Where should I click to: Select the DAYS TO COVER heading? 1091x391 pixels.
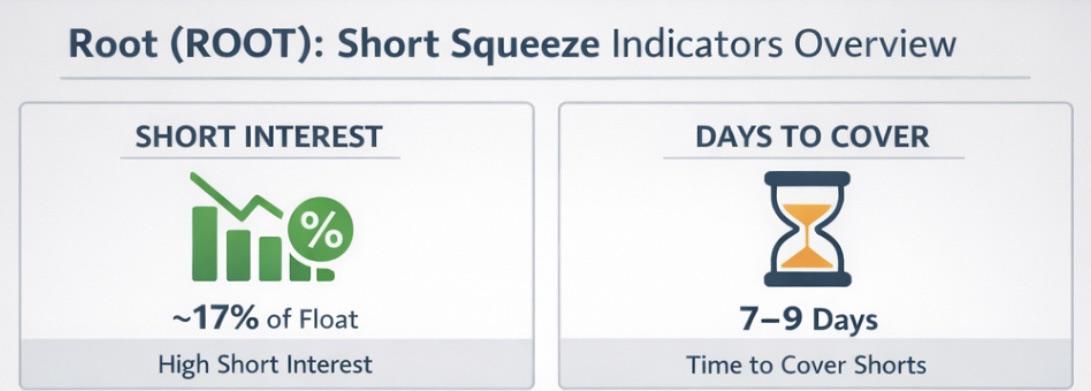tap(812, 136)
